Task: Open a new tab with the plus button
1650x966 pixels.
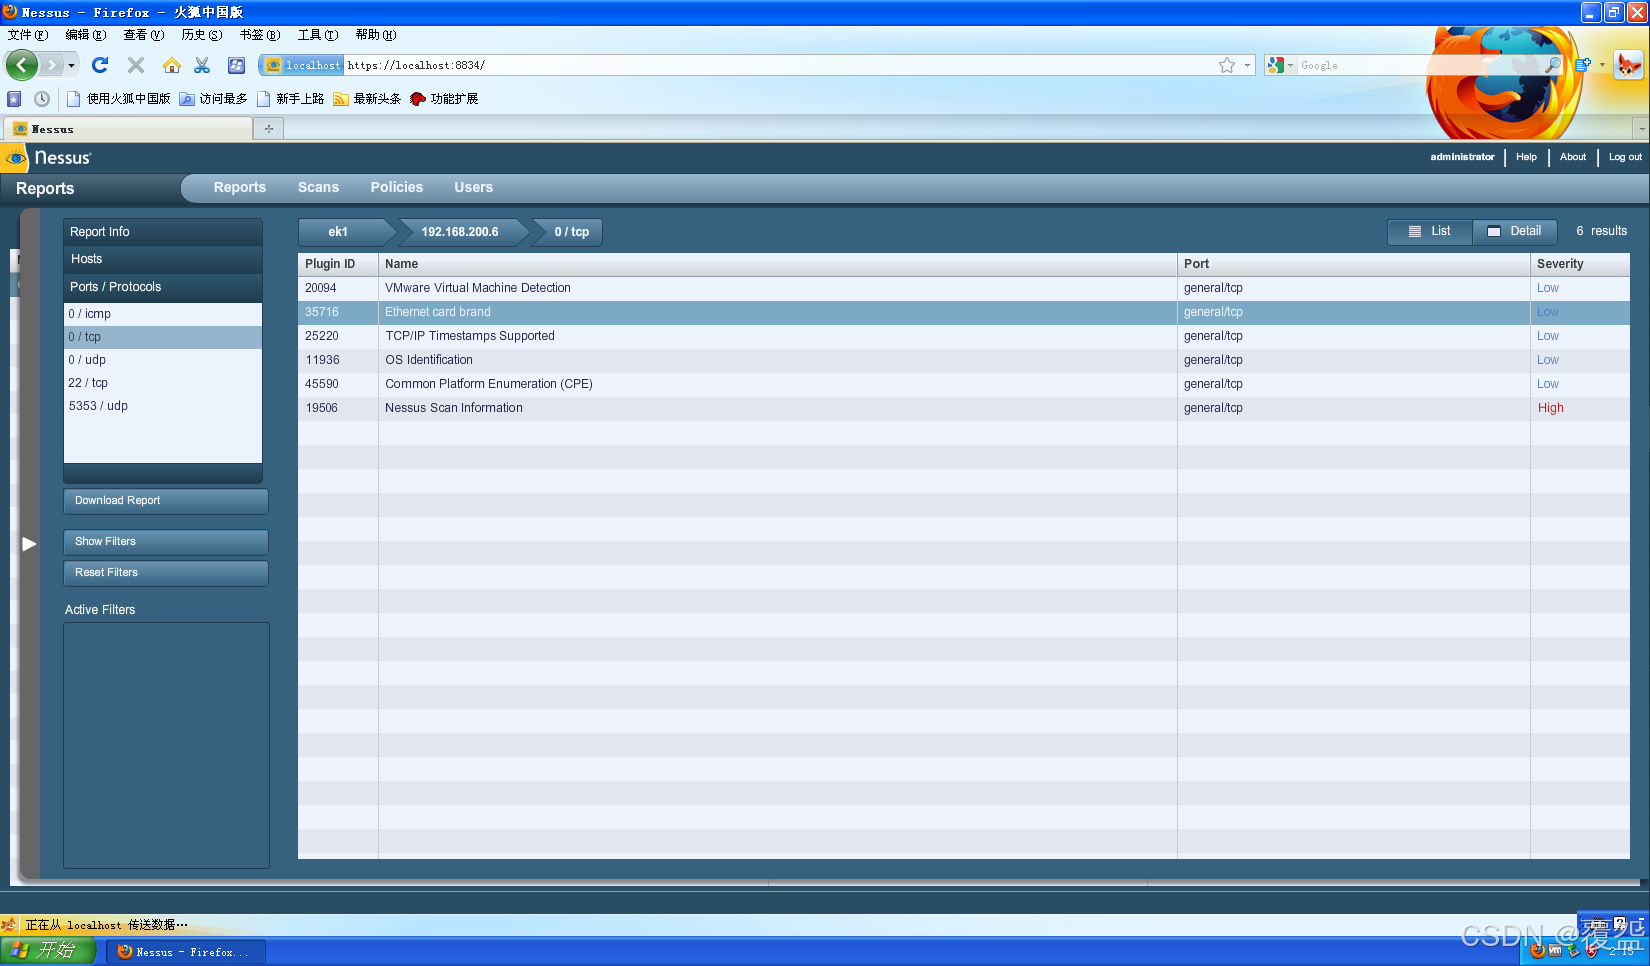Action: tap(269, 129)
